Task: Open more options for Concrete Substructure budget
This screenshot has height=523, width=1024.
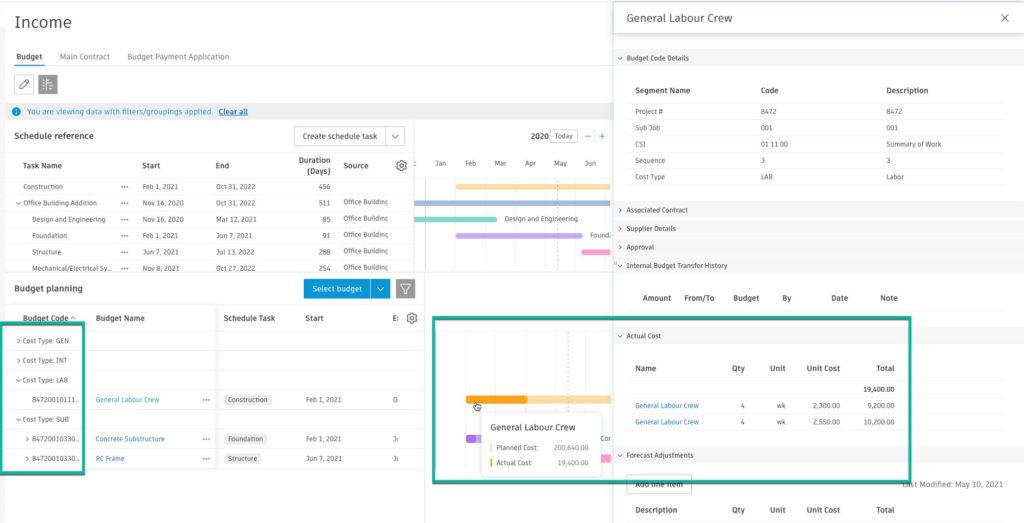Action: pyautogui.click(x=206, y=439)
